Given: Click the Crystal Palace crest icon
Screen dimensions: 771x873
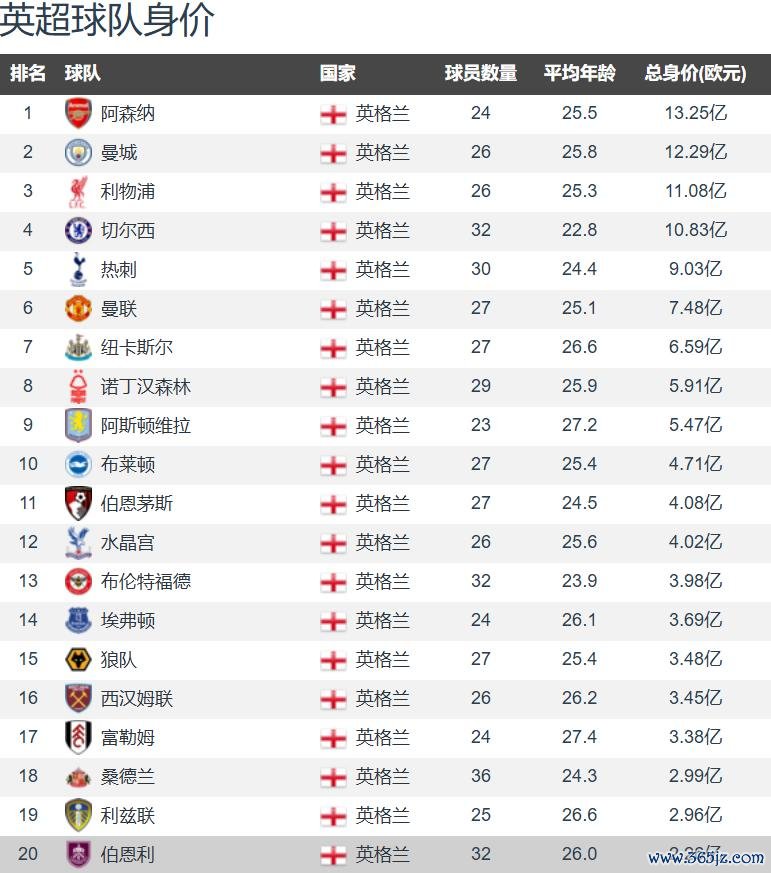Looking at the screenshot, I should [x=78, y=543].
